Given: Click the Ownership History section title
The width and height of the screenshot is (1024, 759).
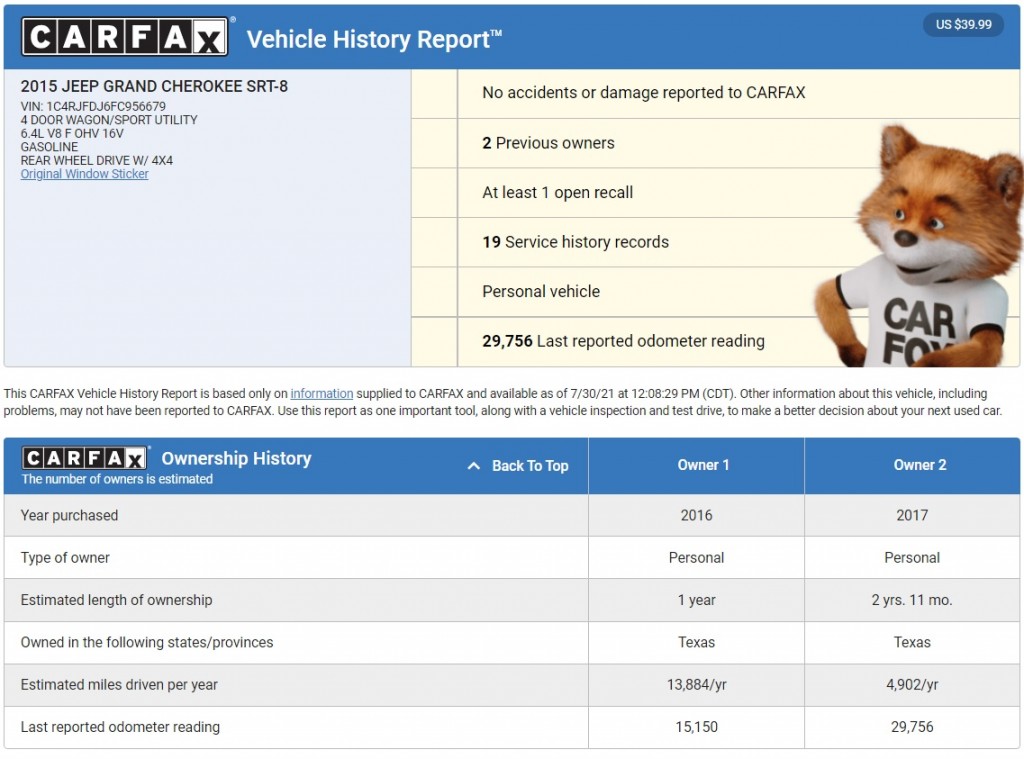Looking at the screenshot, I should (x=236, y=458).
